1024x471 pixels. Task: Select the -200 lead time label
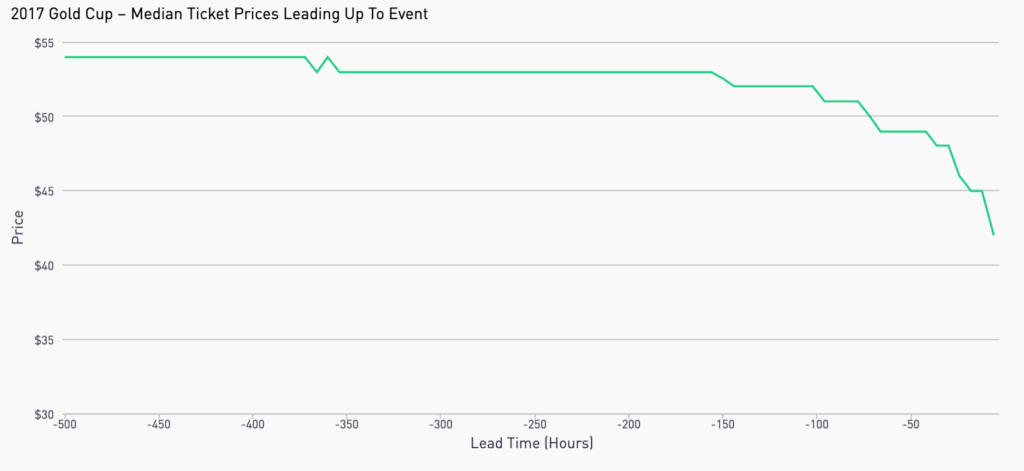[628, 425]
